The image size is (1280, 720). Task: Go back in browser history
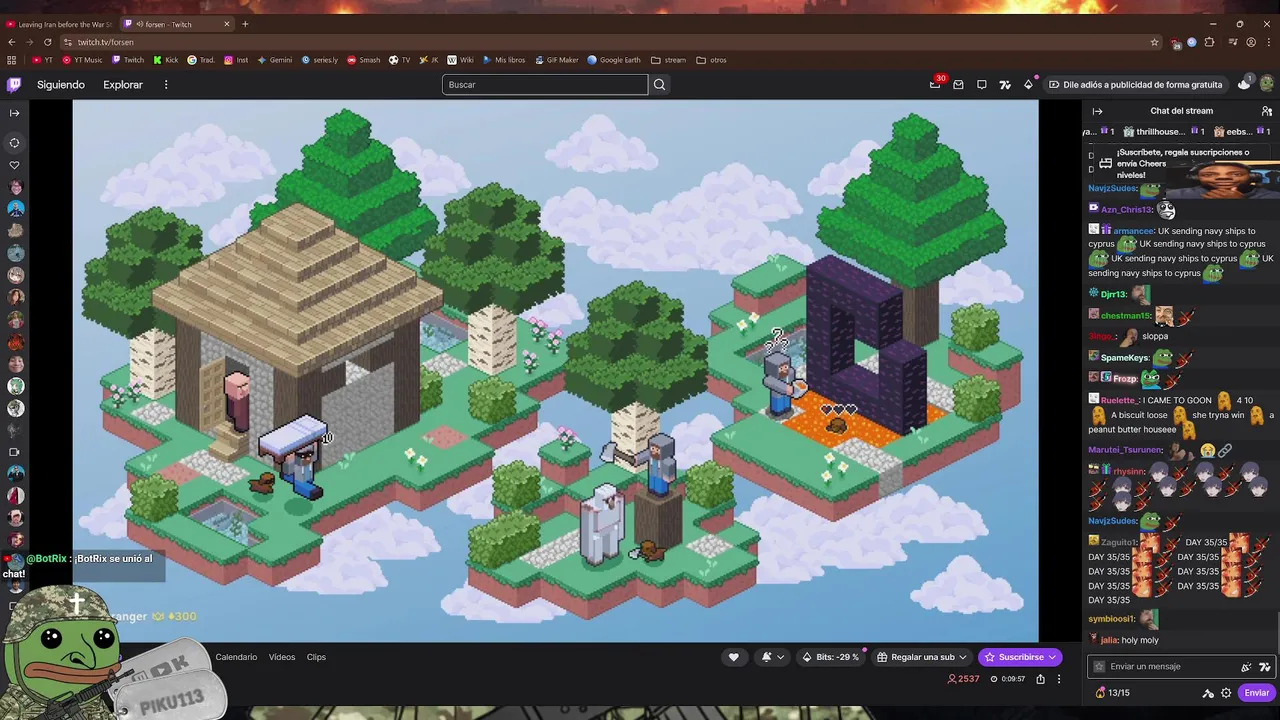[x=12, y=42]
